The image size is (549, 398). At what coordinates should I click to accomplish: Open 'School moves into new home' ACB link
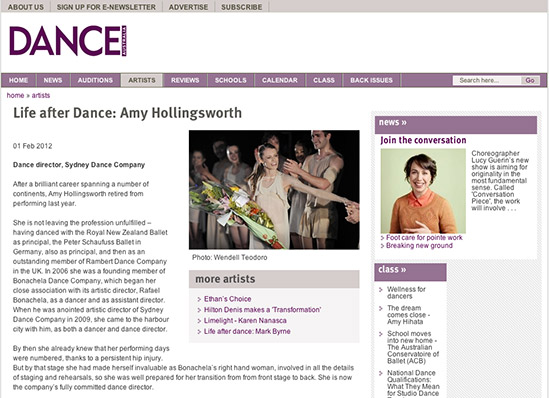click(x=413, y=347)
